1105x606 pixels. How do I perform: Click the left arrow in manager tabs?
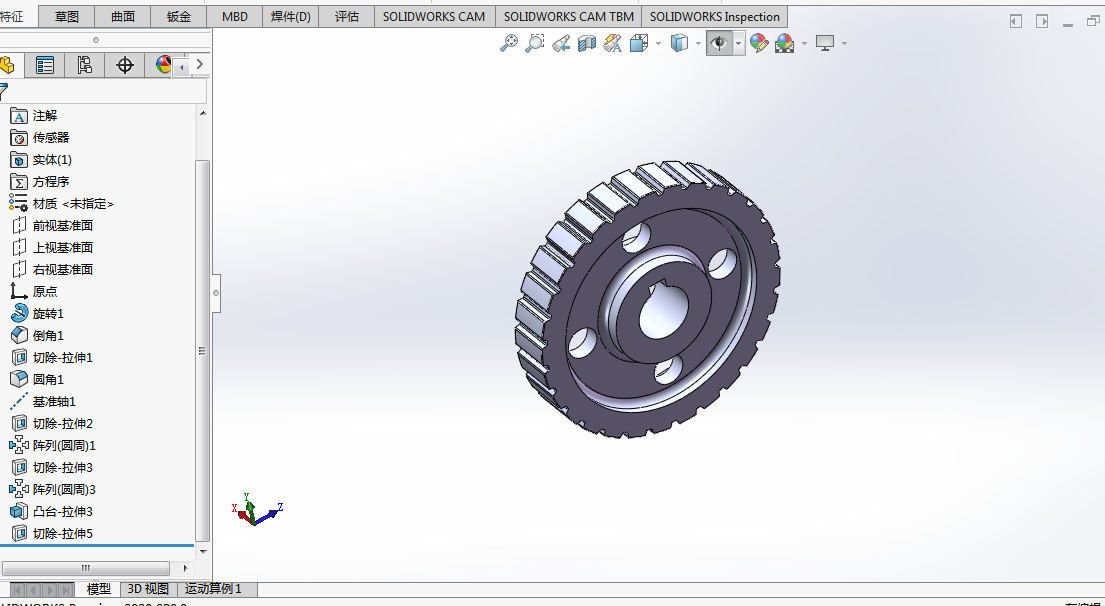tap(183, 67)
